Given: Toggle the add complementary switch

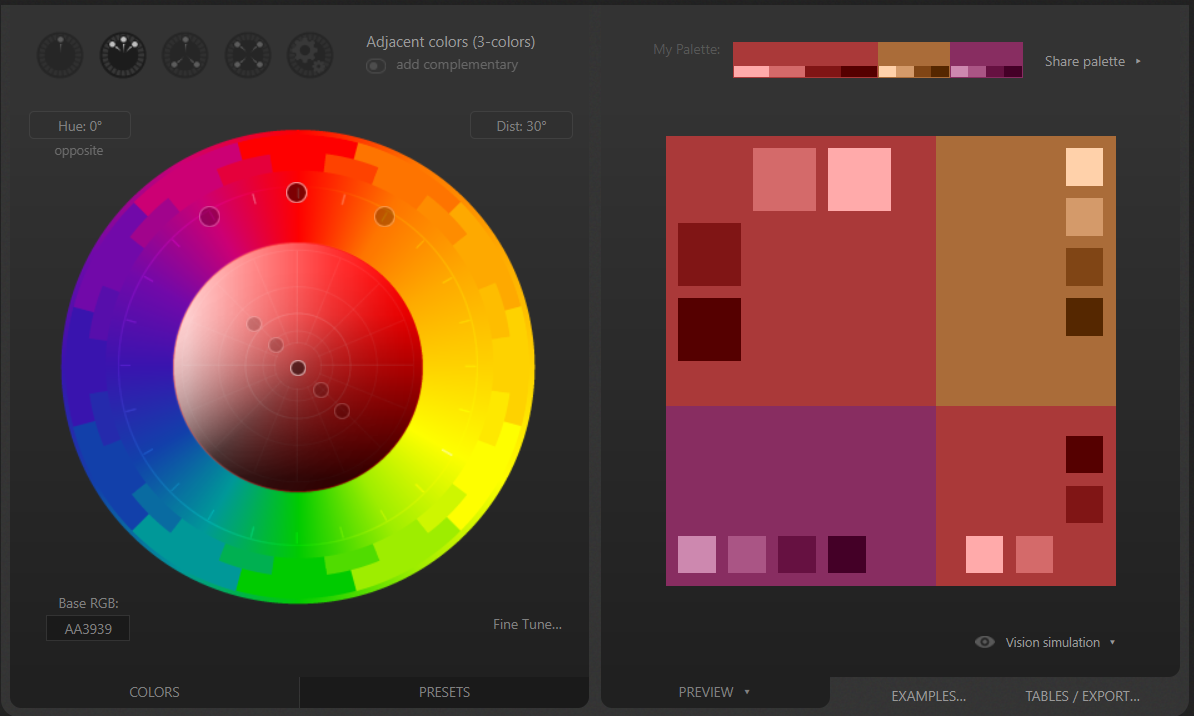Looking at the screenshot, I should [376, 66].
